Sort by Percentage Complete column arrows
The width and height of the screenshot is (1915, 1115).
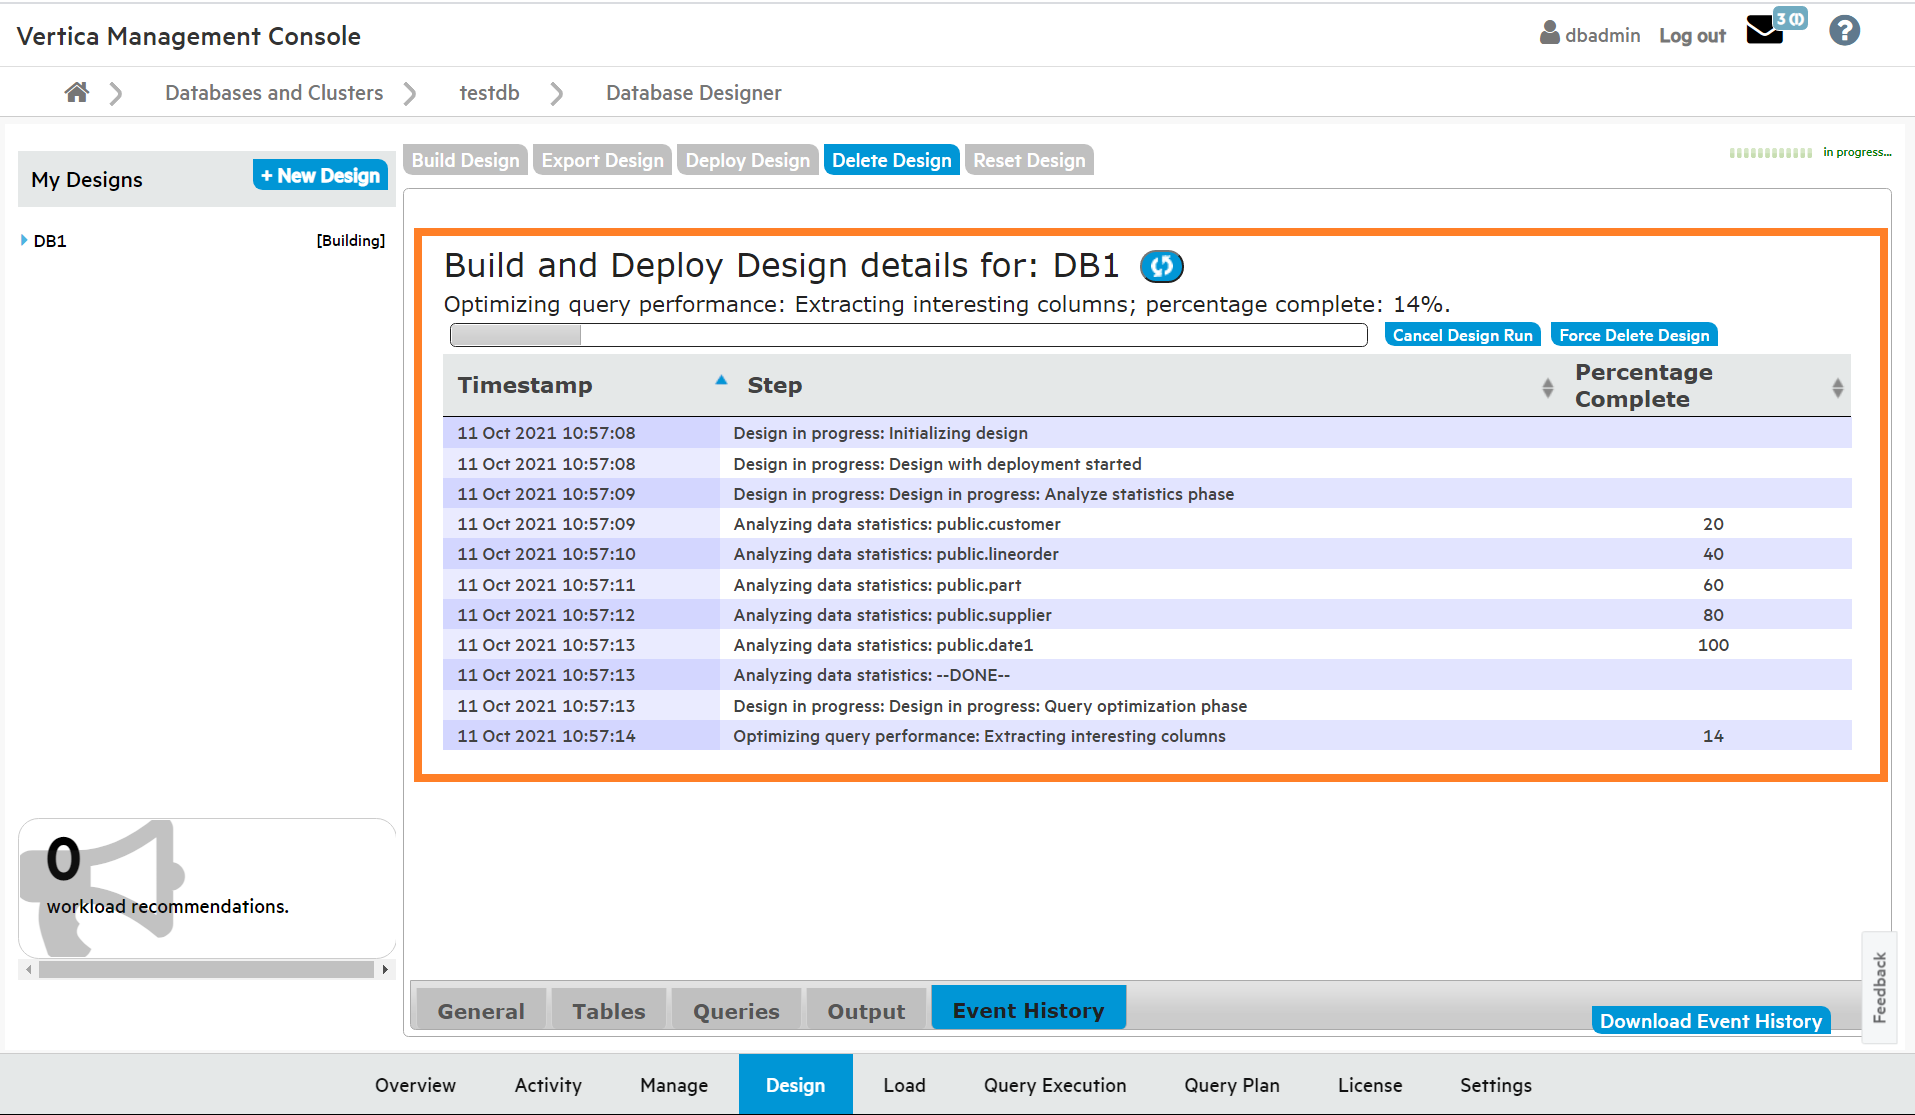[1837, 388]
